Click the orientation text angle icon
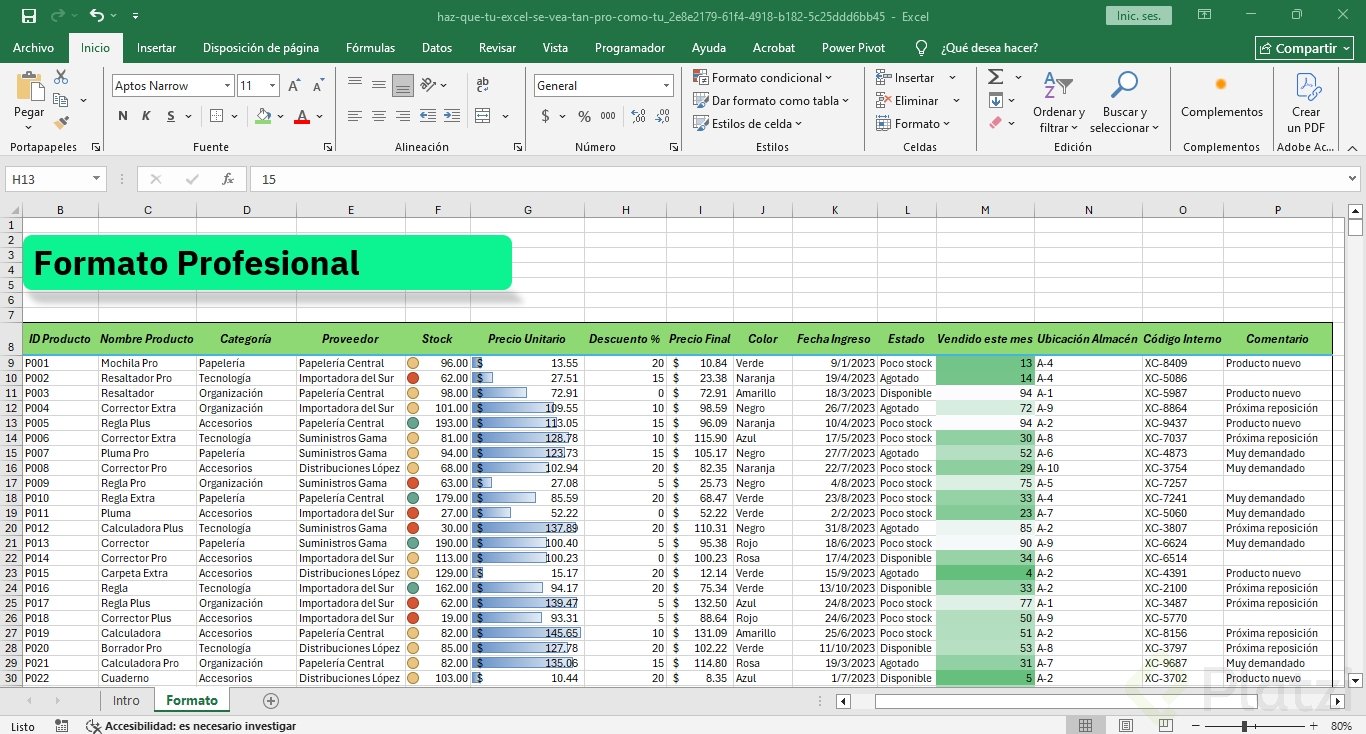The width and height of the screenshot is (1366, 734). (x=430, y=85)
